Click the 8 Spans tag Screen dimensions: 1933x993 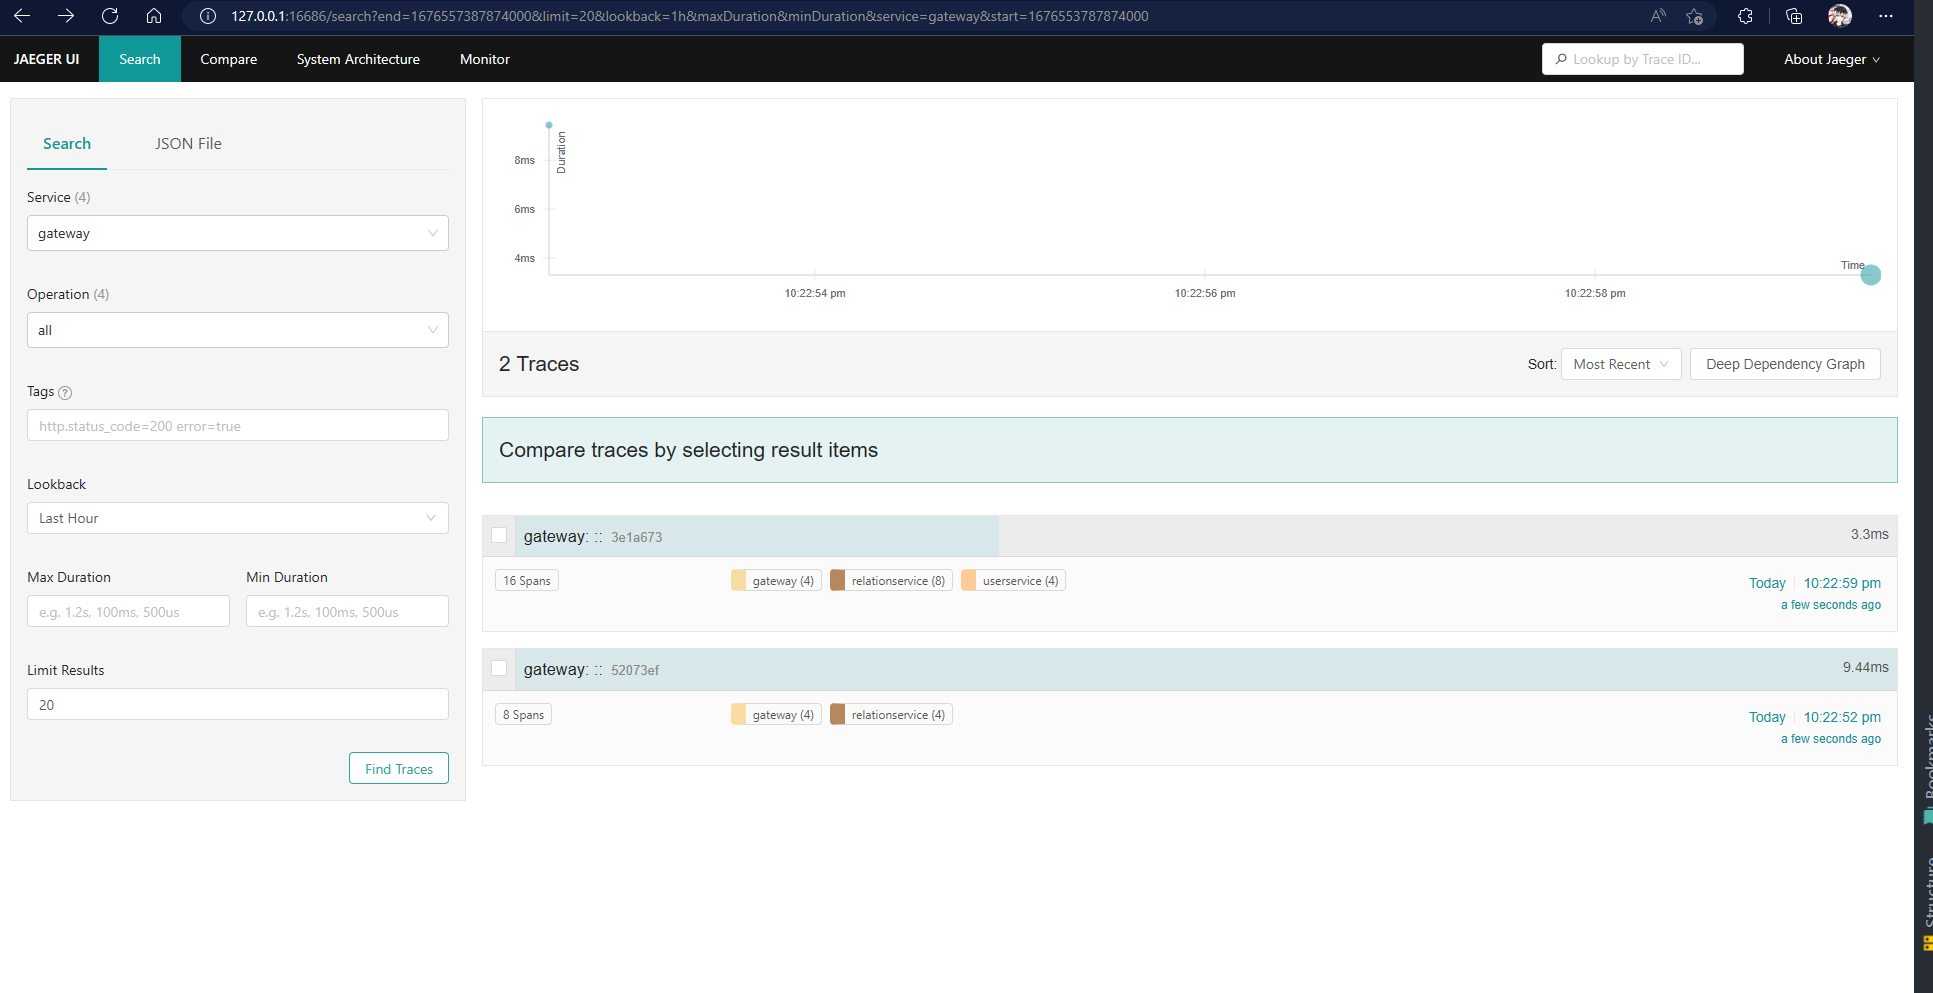coord(523,714)
